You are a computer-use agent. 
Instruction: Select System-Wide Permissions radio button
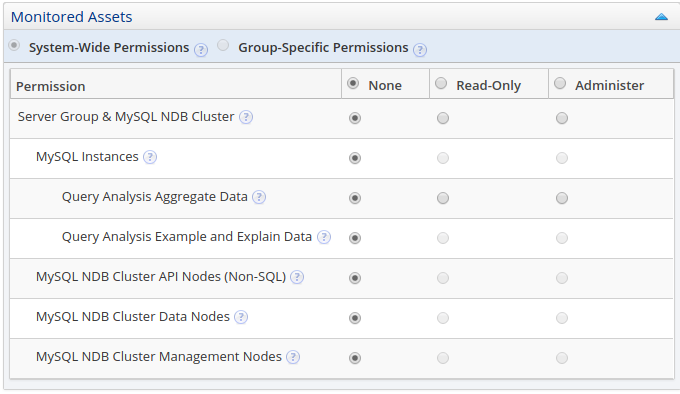14,45
